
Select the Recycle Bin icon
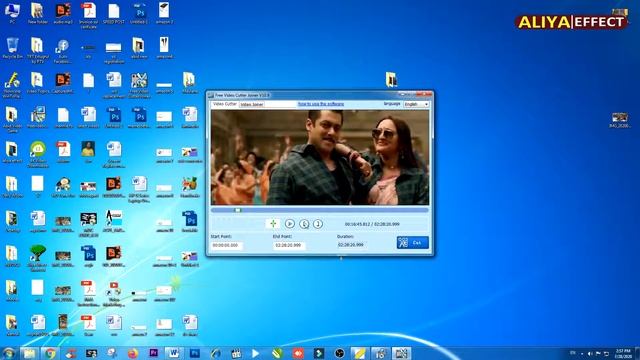pos(12,48)
